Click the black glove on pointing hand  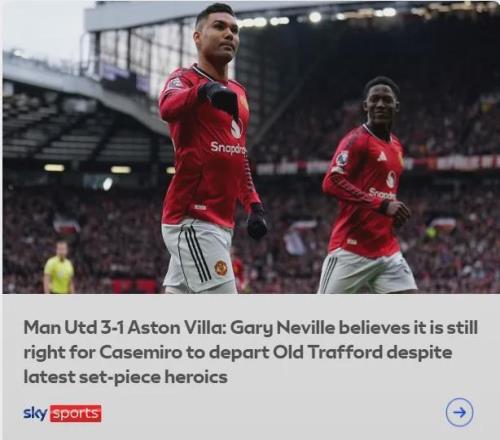218,96
